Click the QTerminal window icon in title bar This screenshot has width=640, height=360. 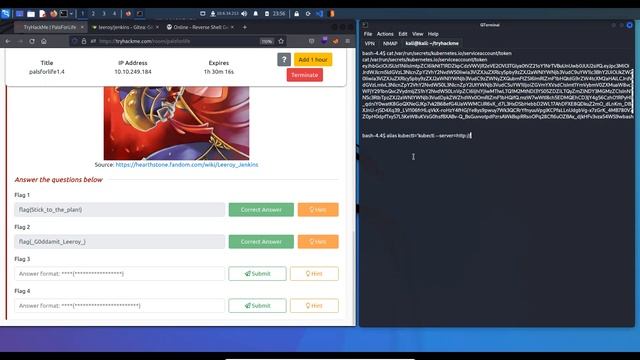pos(365,25)
